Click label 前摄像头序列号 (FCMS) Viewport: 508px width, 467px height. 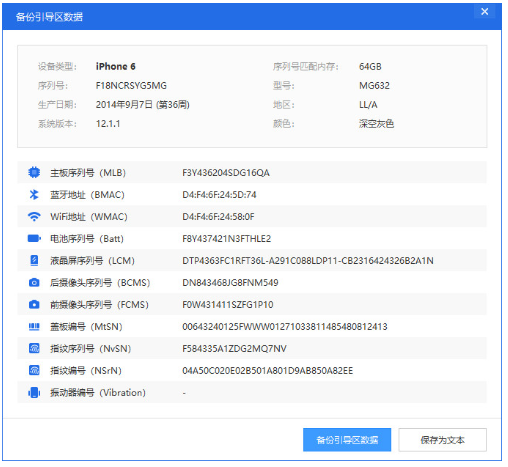pos(99,305)
